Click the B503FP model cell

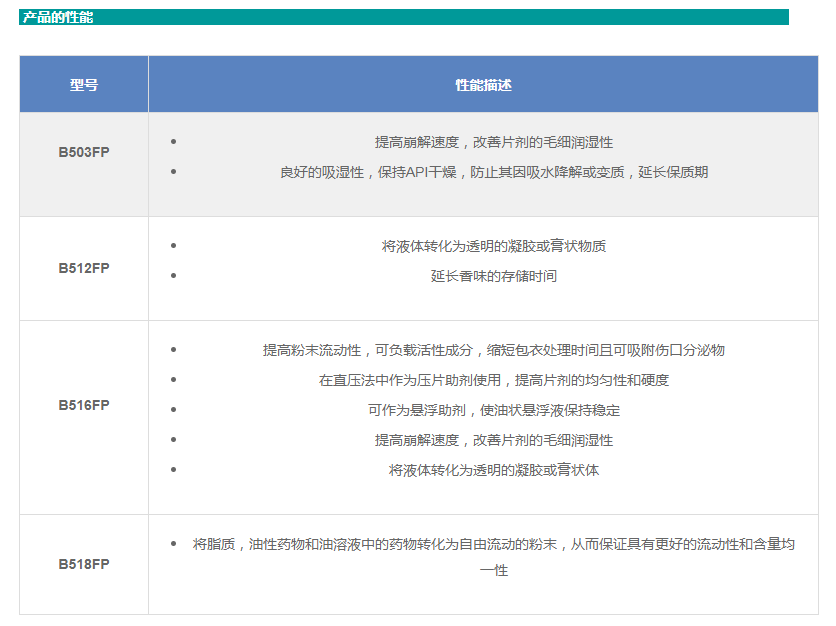[x=84, y=153]
